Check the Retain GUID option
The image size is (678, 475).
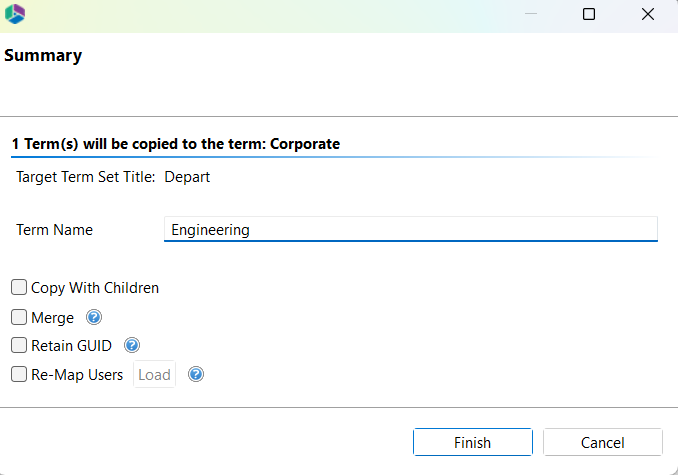19,346
